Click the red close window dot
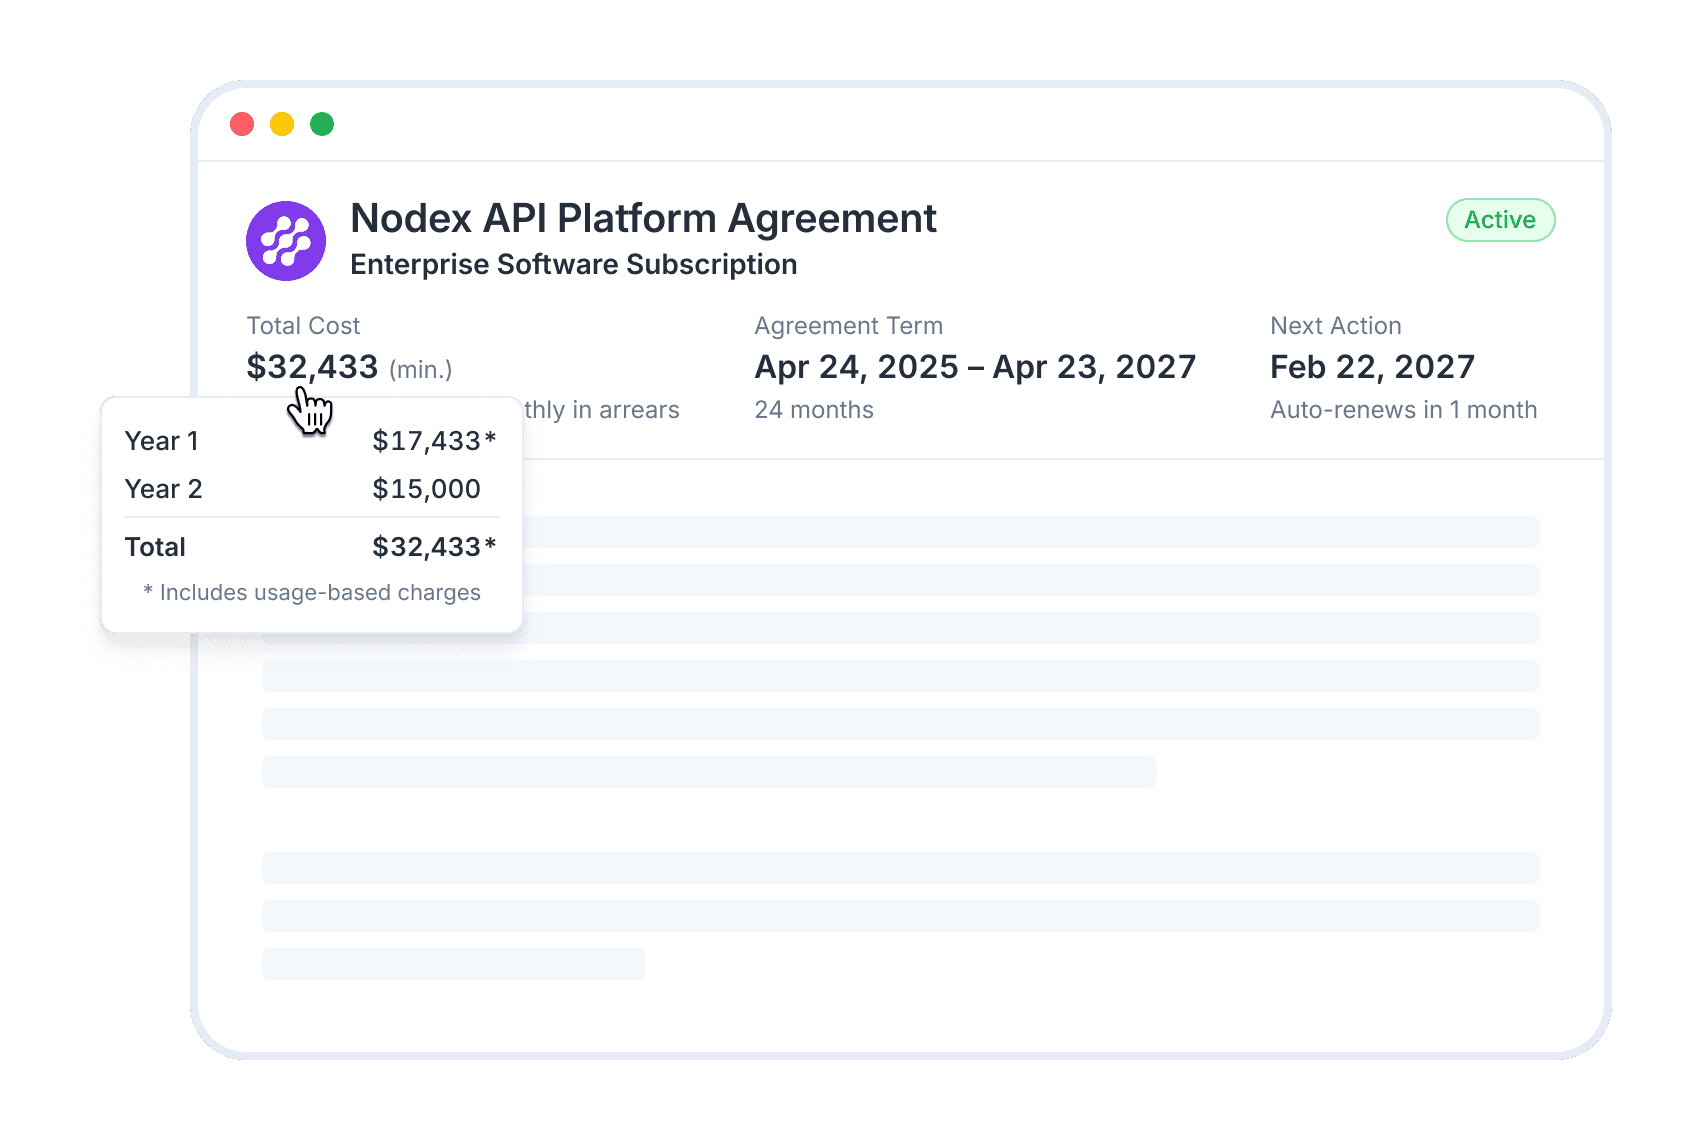 [x=242, y=124]
